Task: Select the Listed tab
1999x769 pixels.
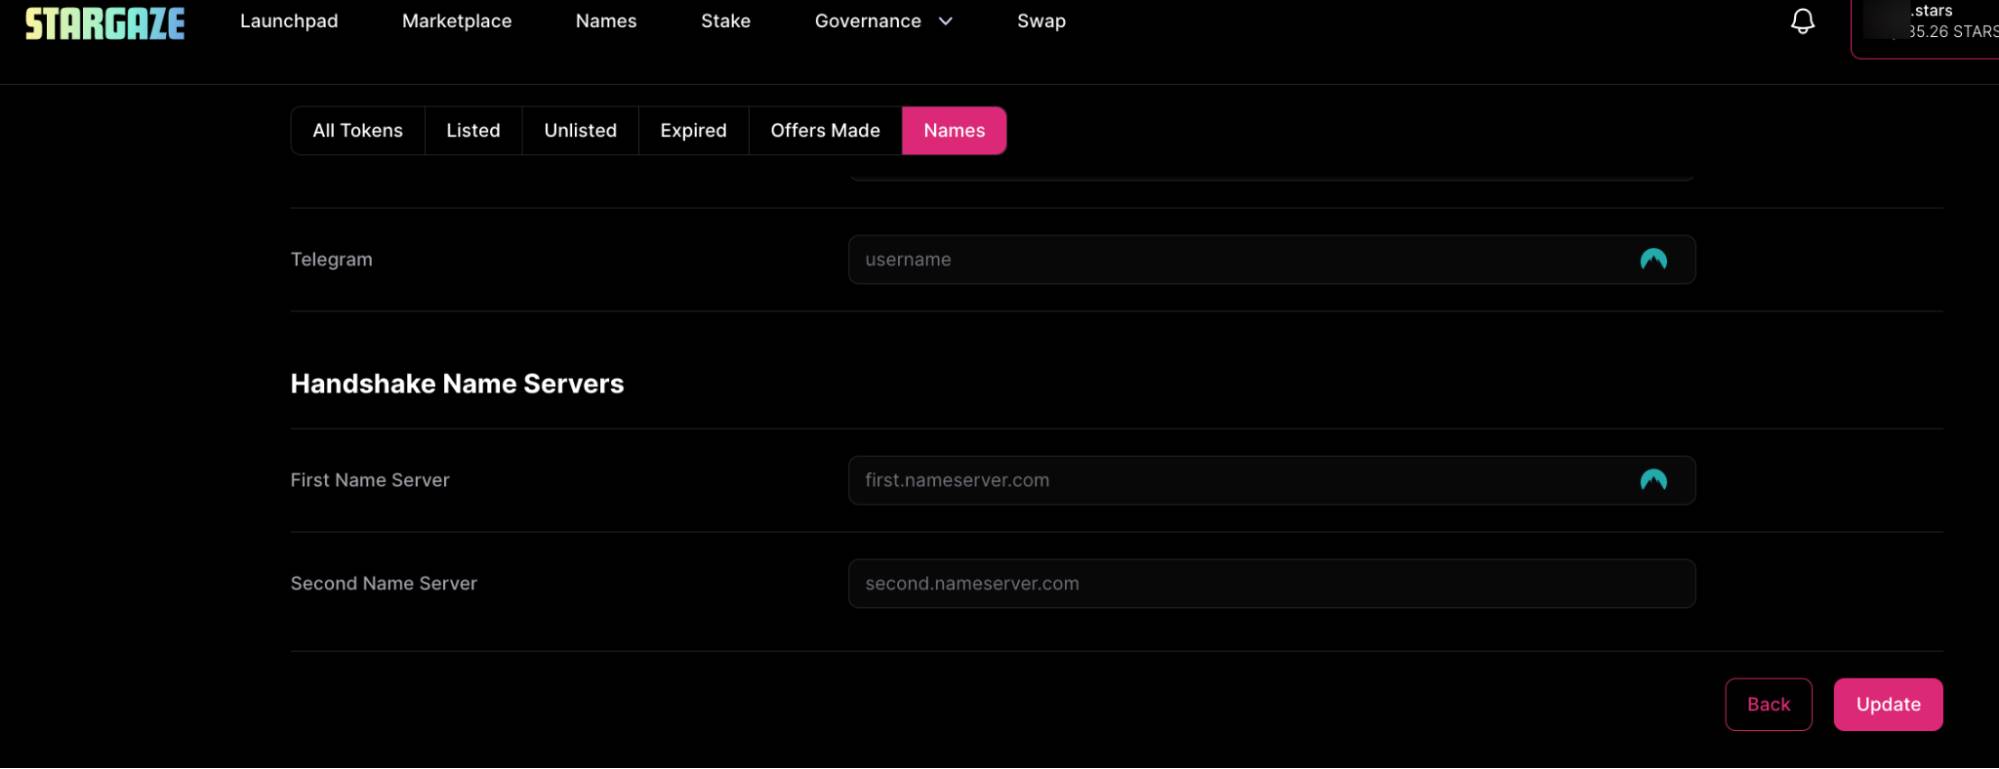Action: click(x=473, y=131)
